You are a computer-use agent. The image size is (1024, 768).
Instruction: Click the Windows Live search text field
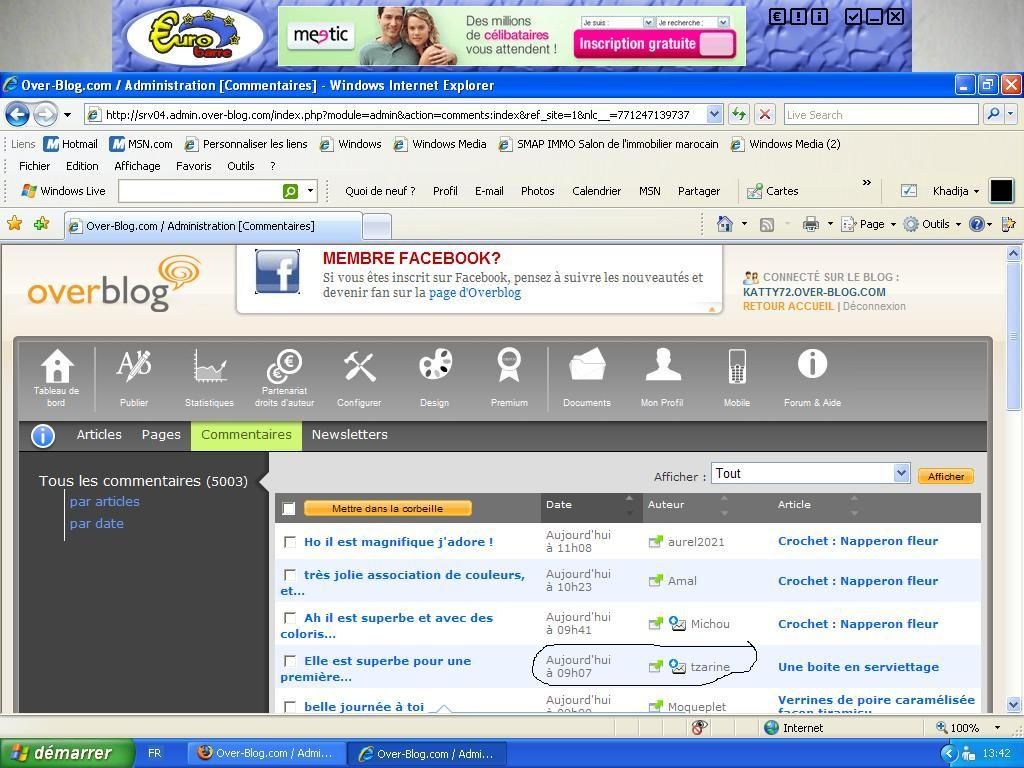coord(200,191)
